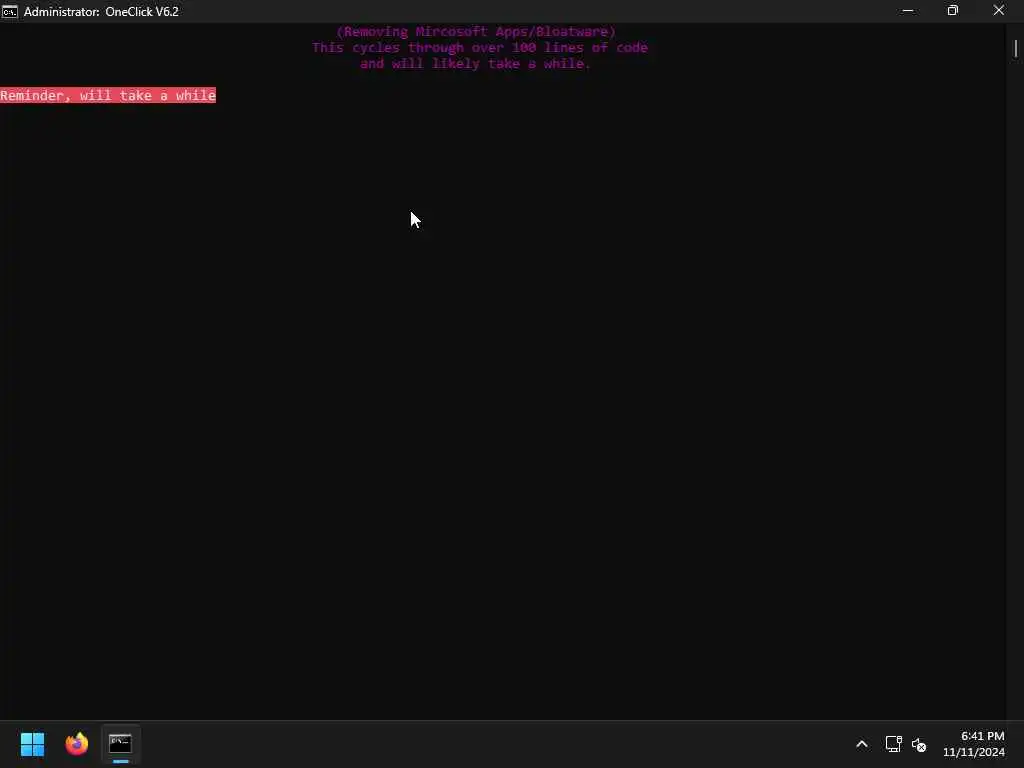Click the '(Removing Mircosoft Apps/Bloatware)' line
Screen dimensions: 1024x768
click(476, 31)
